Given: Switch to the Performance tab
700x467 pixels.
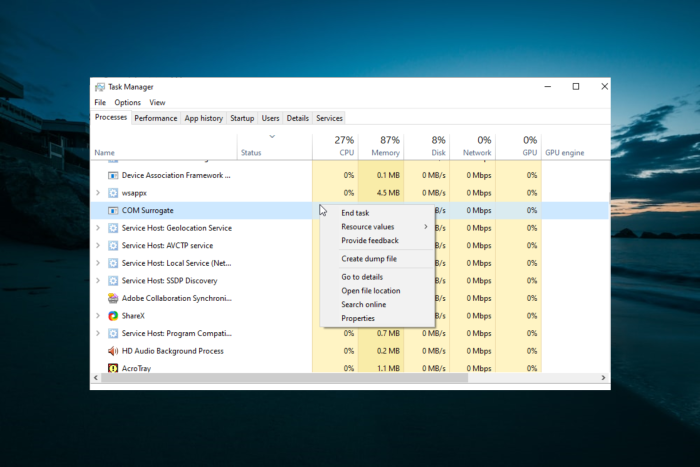Looking at the screenshot, I should click(156, 118).
